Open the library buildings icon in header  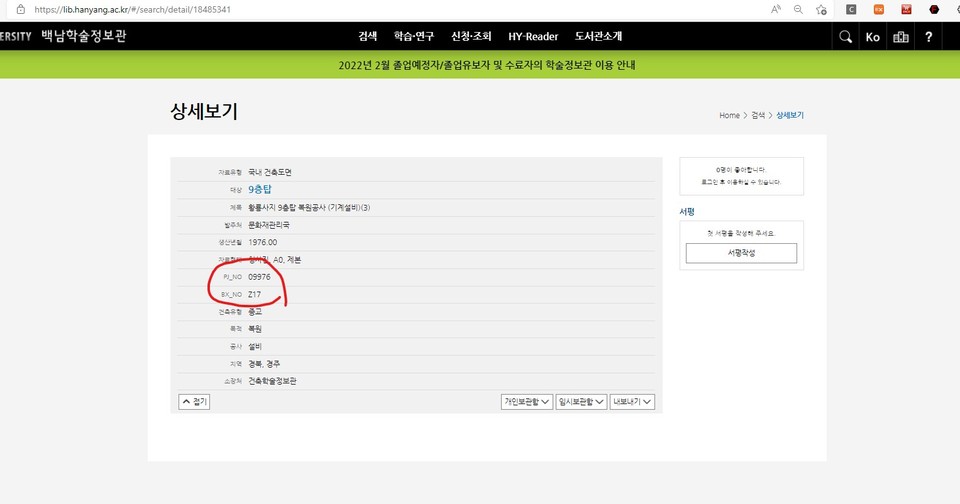tap(901, 37)
